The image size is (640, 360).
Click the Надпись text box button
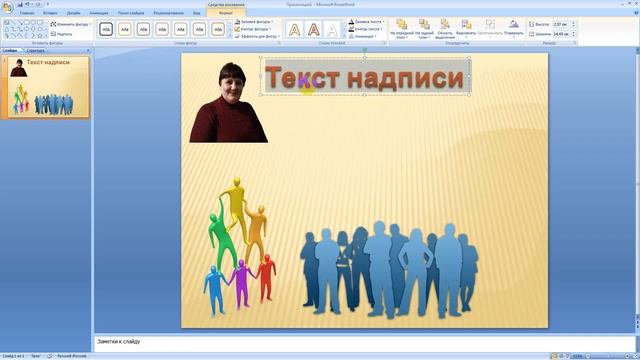point(61,34)
